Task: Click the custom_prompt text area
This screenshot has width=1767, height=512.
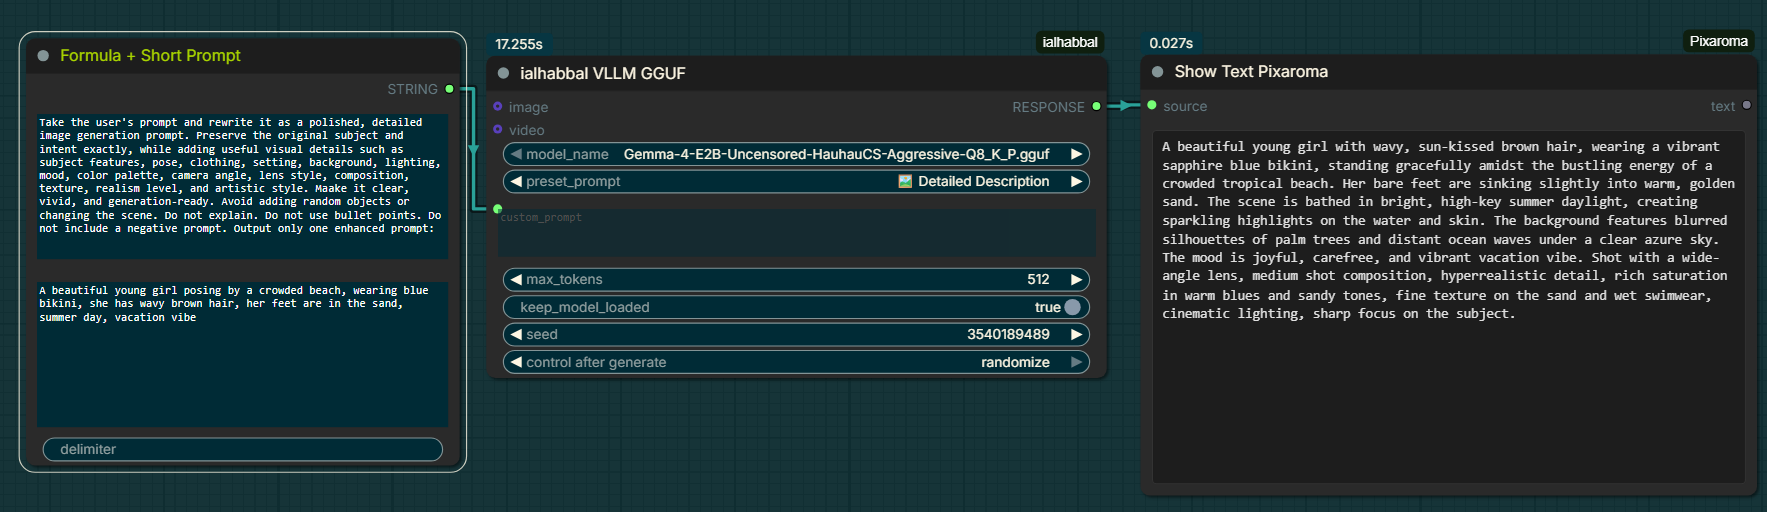Action: point(797,233)
